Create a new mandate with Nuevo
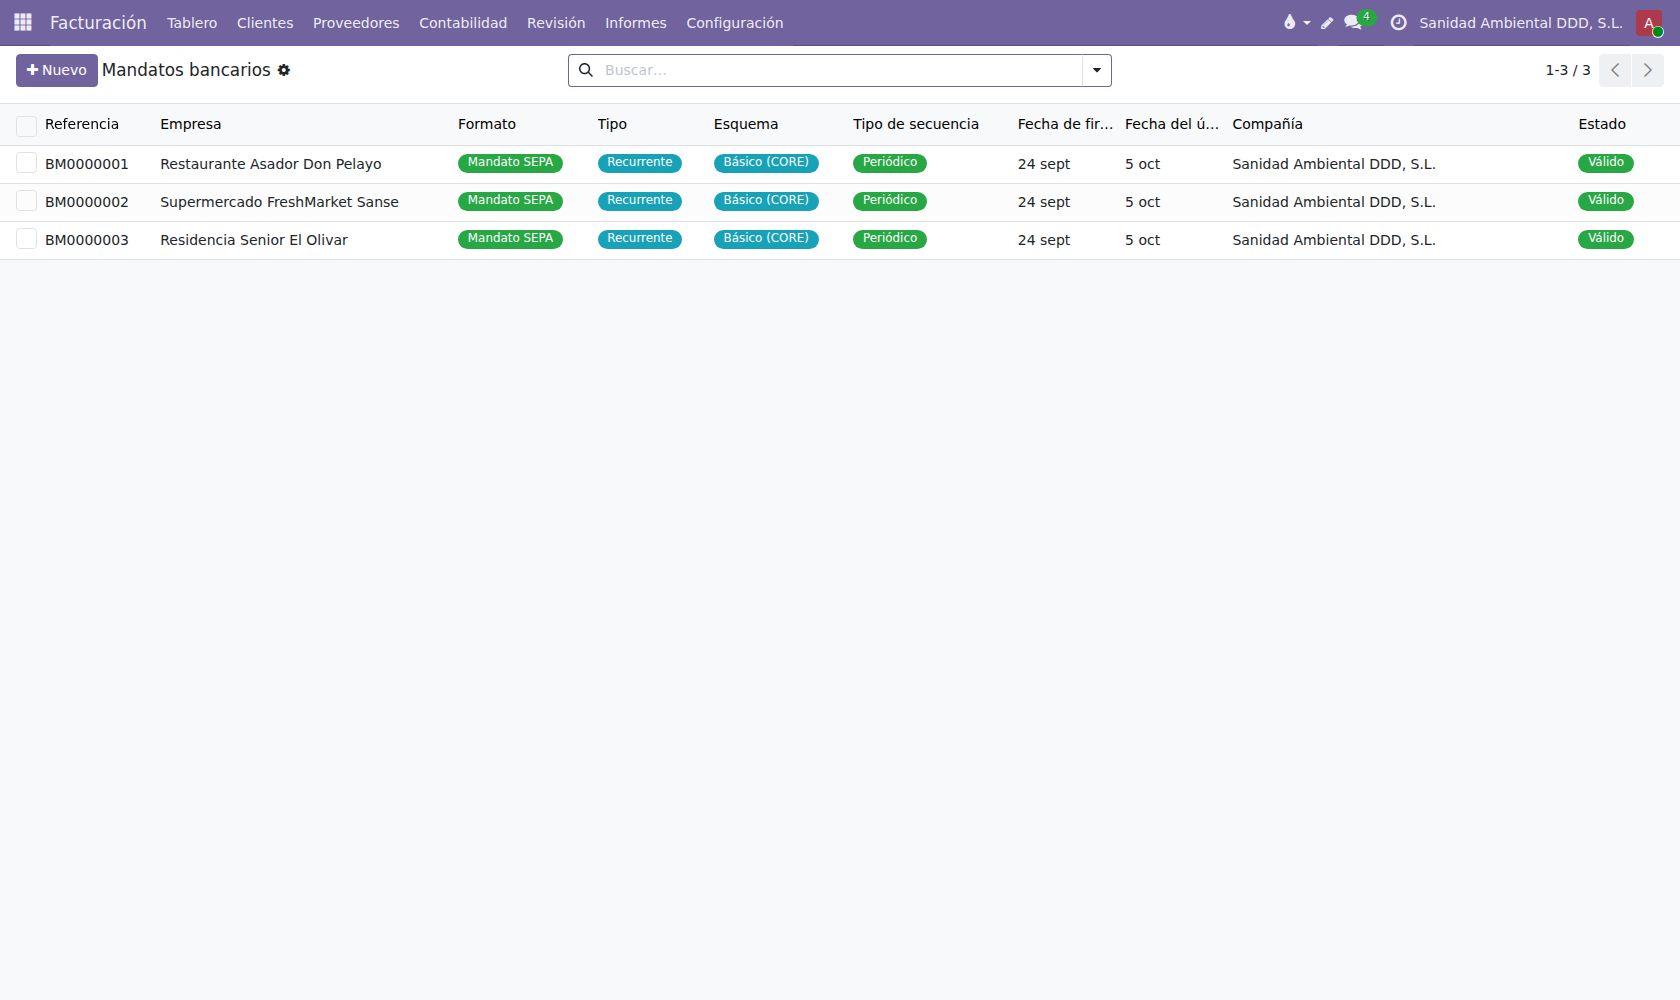The height and width of the screenshot is (1000, 1680). pyautogui.click(x=57, y=70)
